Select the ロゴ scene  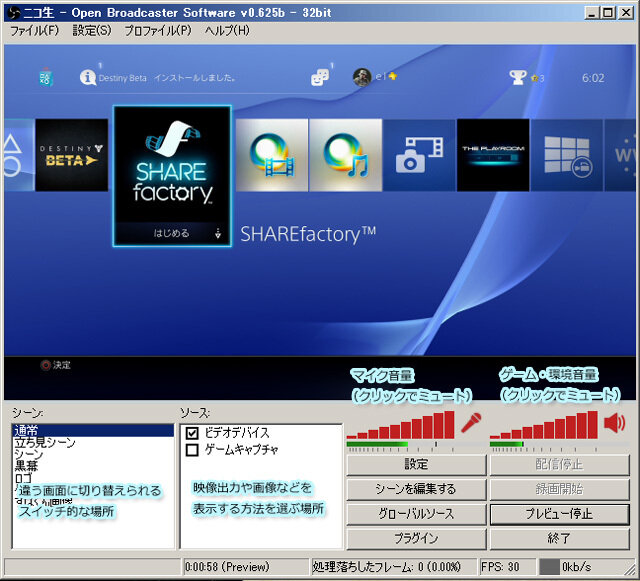93,478
